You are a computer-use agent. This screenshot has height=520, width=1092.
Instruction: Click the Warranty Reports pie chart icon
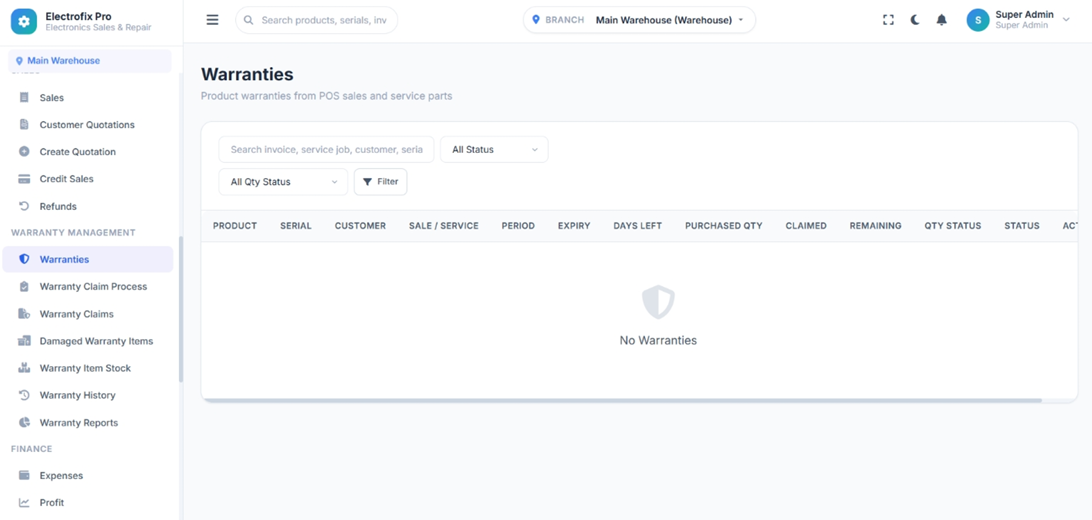pos(24,423)
